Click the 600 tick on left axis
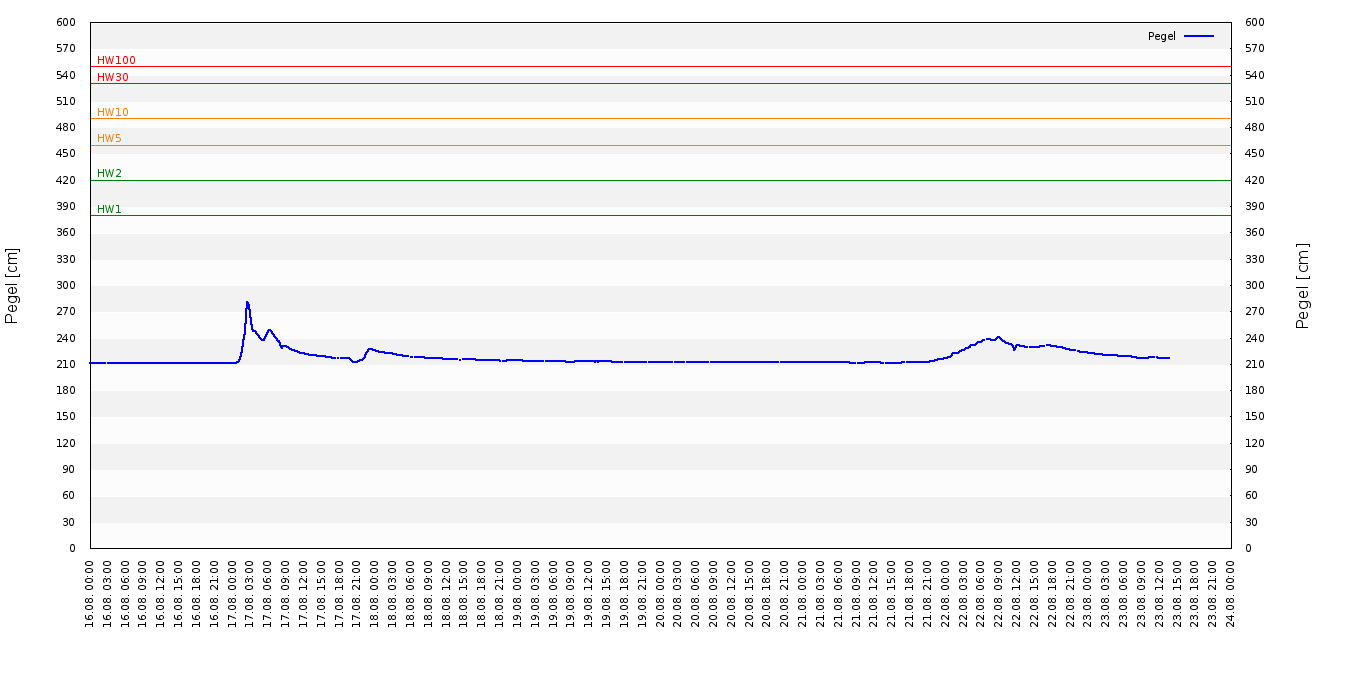1350x700 pixels. pyautogui.click(x=66, y=22)
